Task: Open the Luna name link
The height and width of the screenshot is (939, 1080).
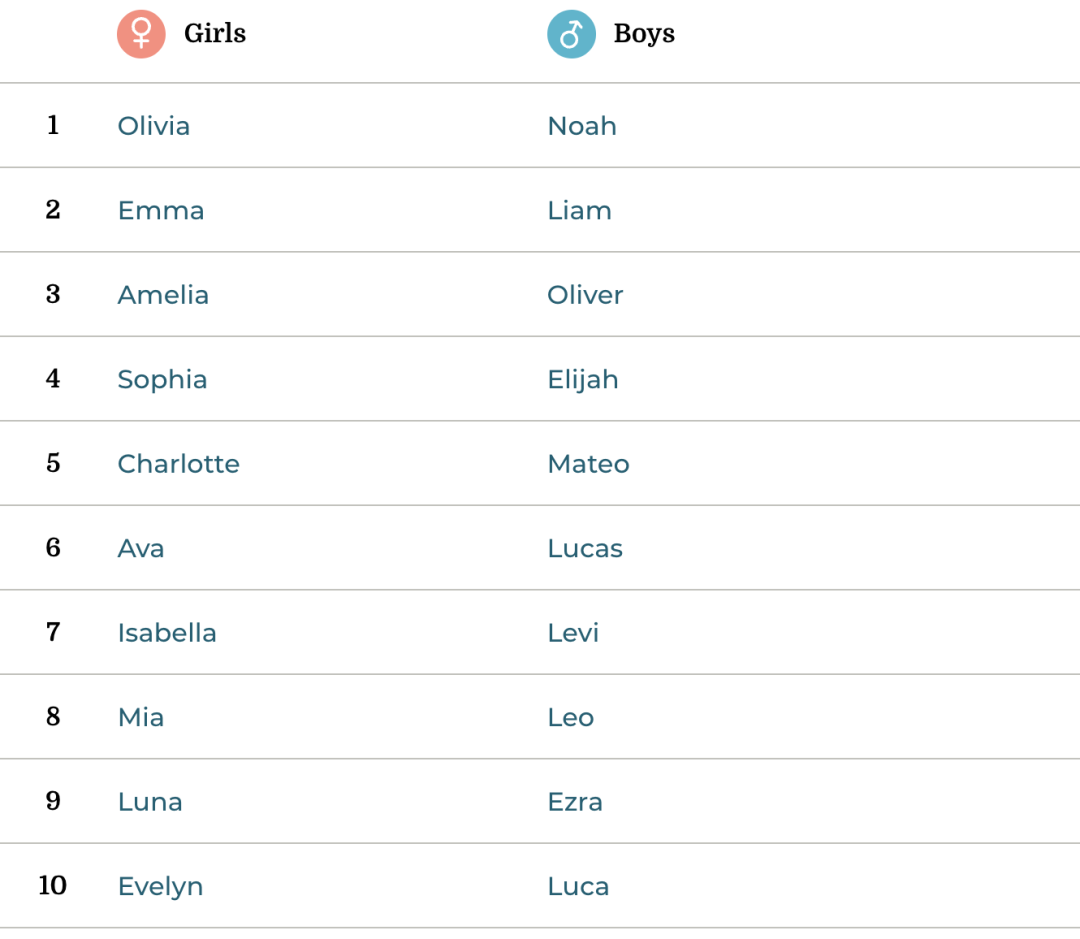Action: (x=150, y=802)
